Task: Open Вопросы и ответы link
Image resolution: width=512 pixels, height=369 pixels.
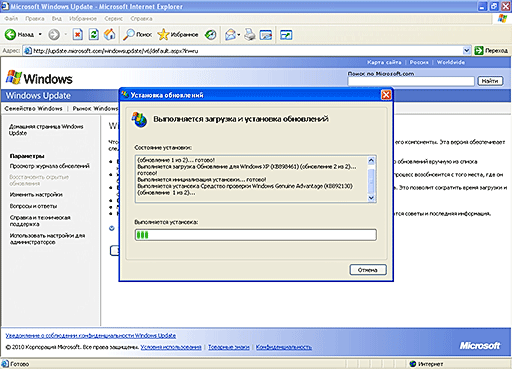Action: [x=33, y=206]
